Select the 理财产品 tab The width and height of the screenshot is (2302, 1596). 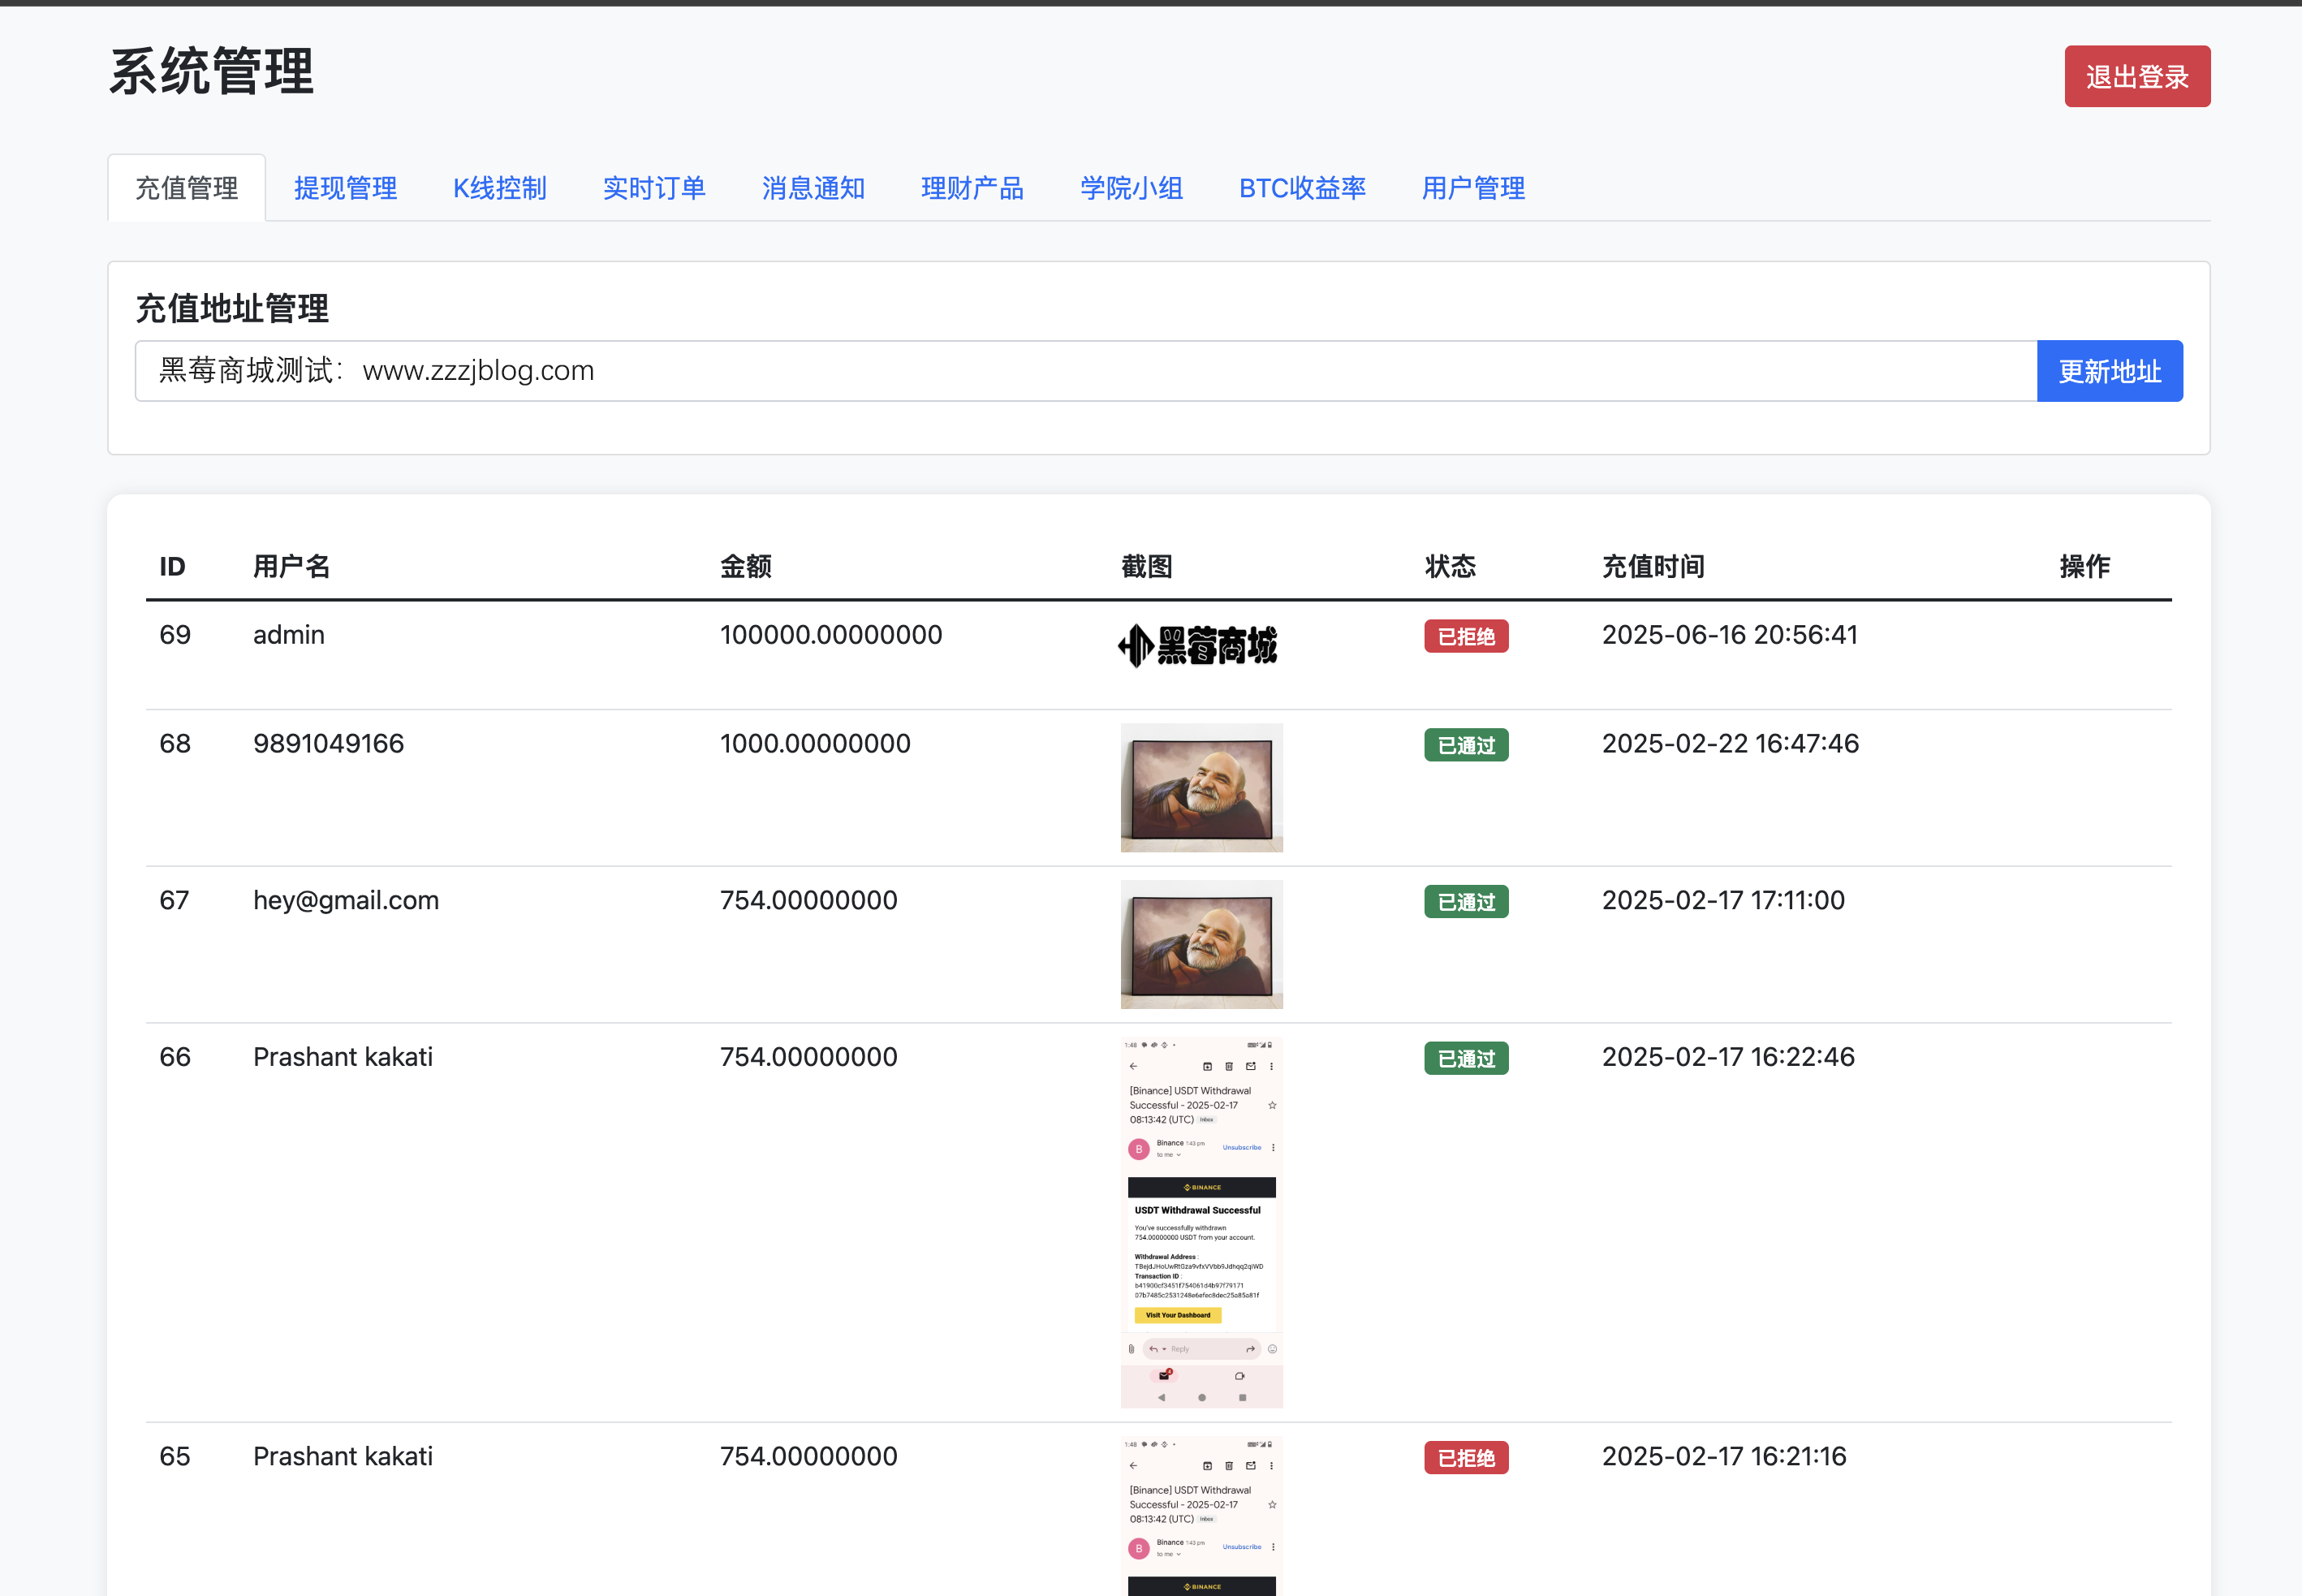(x=972, y=188)
